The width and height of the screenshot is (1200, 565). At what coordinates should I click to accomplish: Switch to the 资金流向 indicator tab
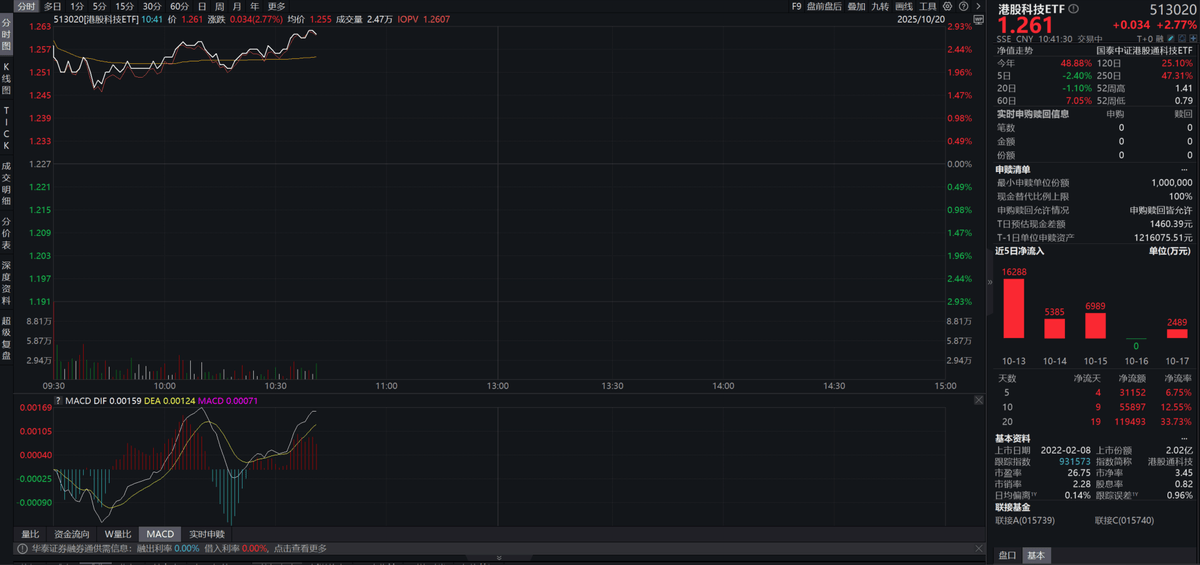pyautogui.click(x=71, y=534)
